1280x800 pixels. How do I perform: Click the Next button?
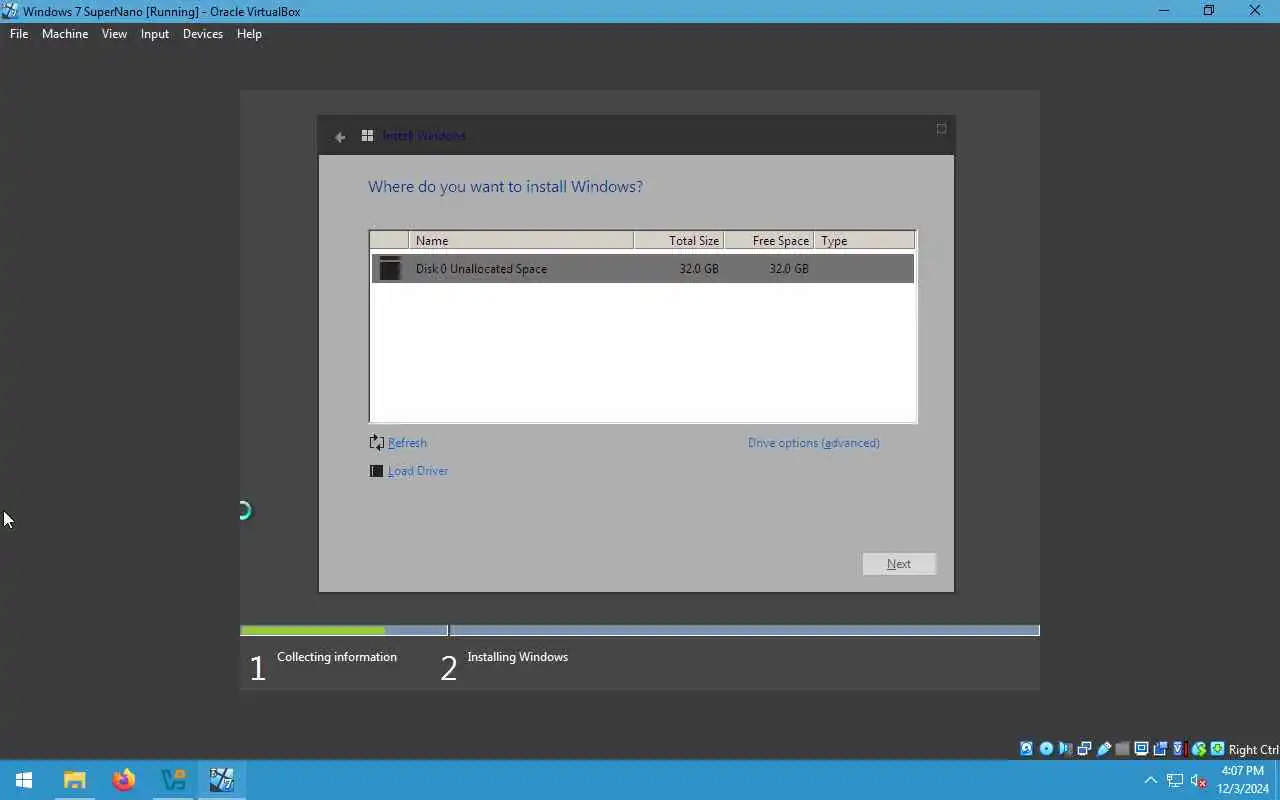[899, 564]
